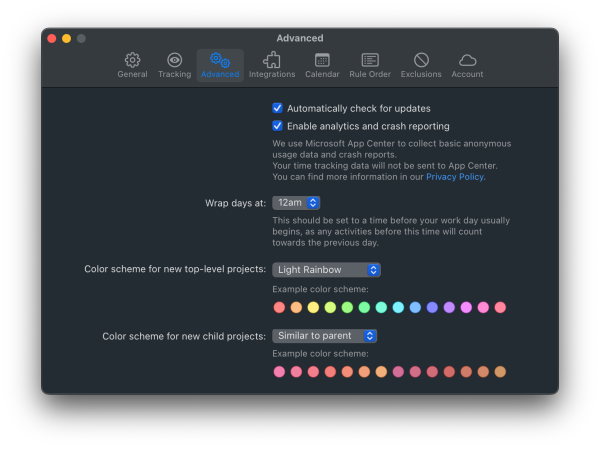Open the Rule Order list icon
Screen dimensions: 600x449
click(x=370, y=61)
